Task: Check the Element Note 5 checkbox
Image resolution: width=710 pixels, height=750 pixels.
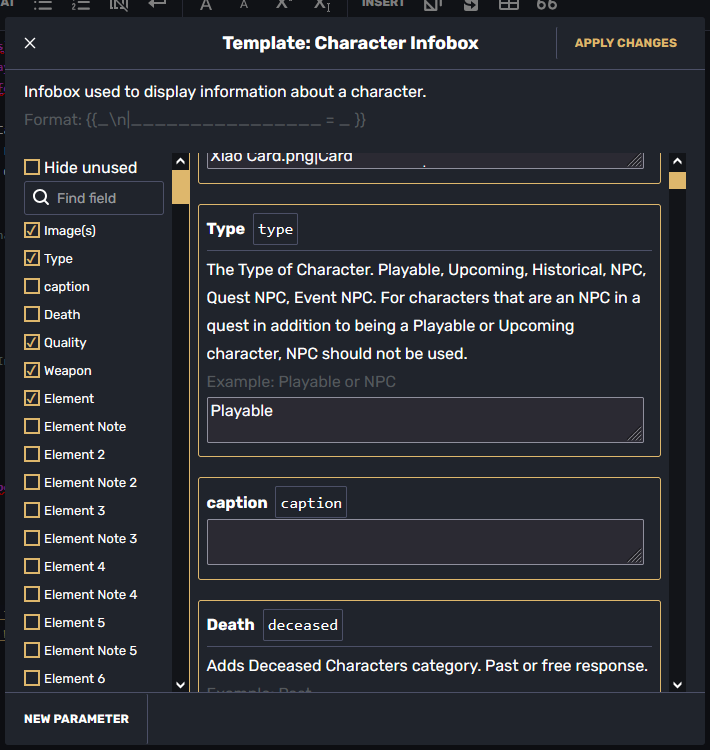Action: point(32,651)
